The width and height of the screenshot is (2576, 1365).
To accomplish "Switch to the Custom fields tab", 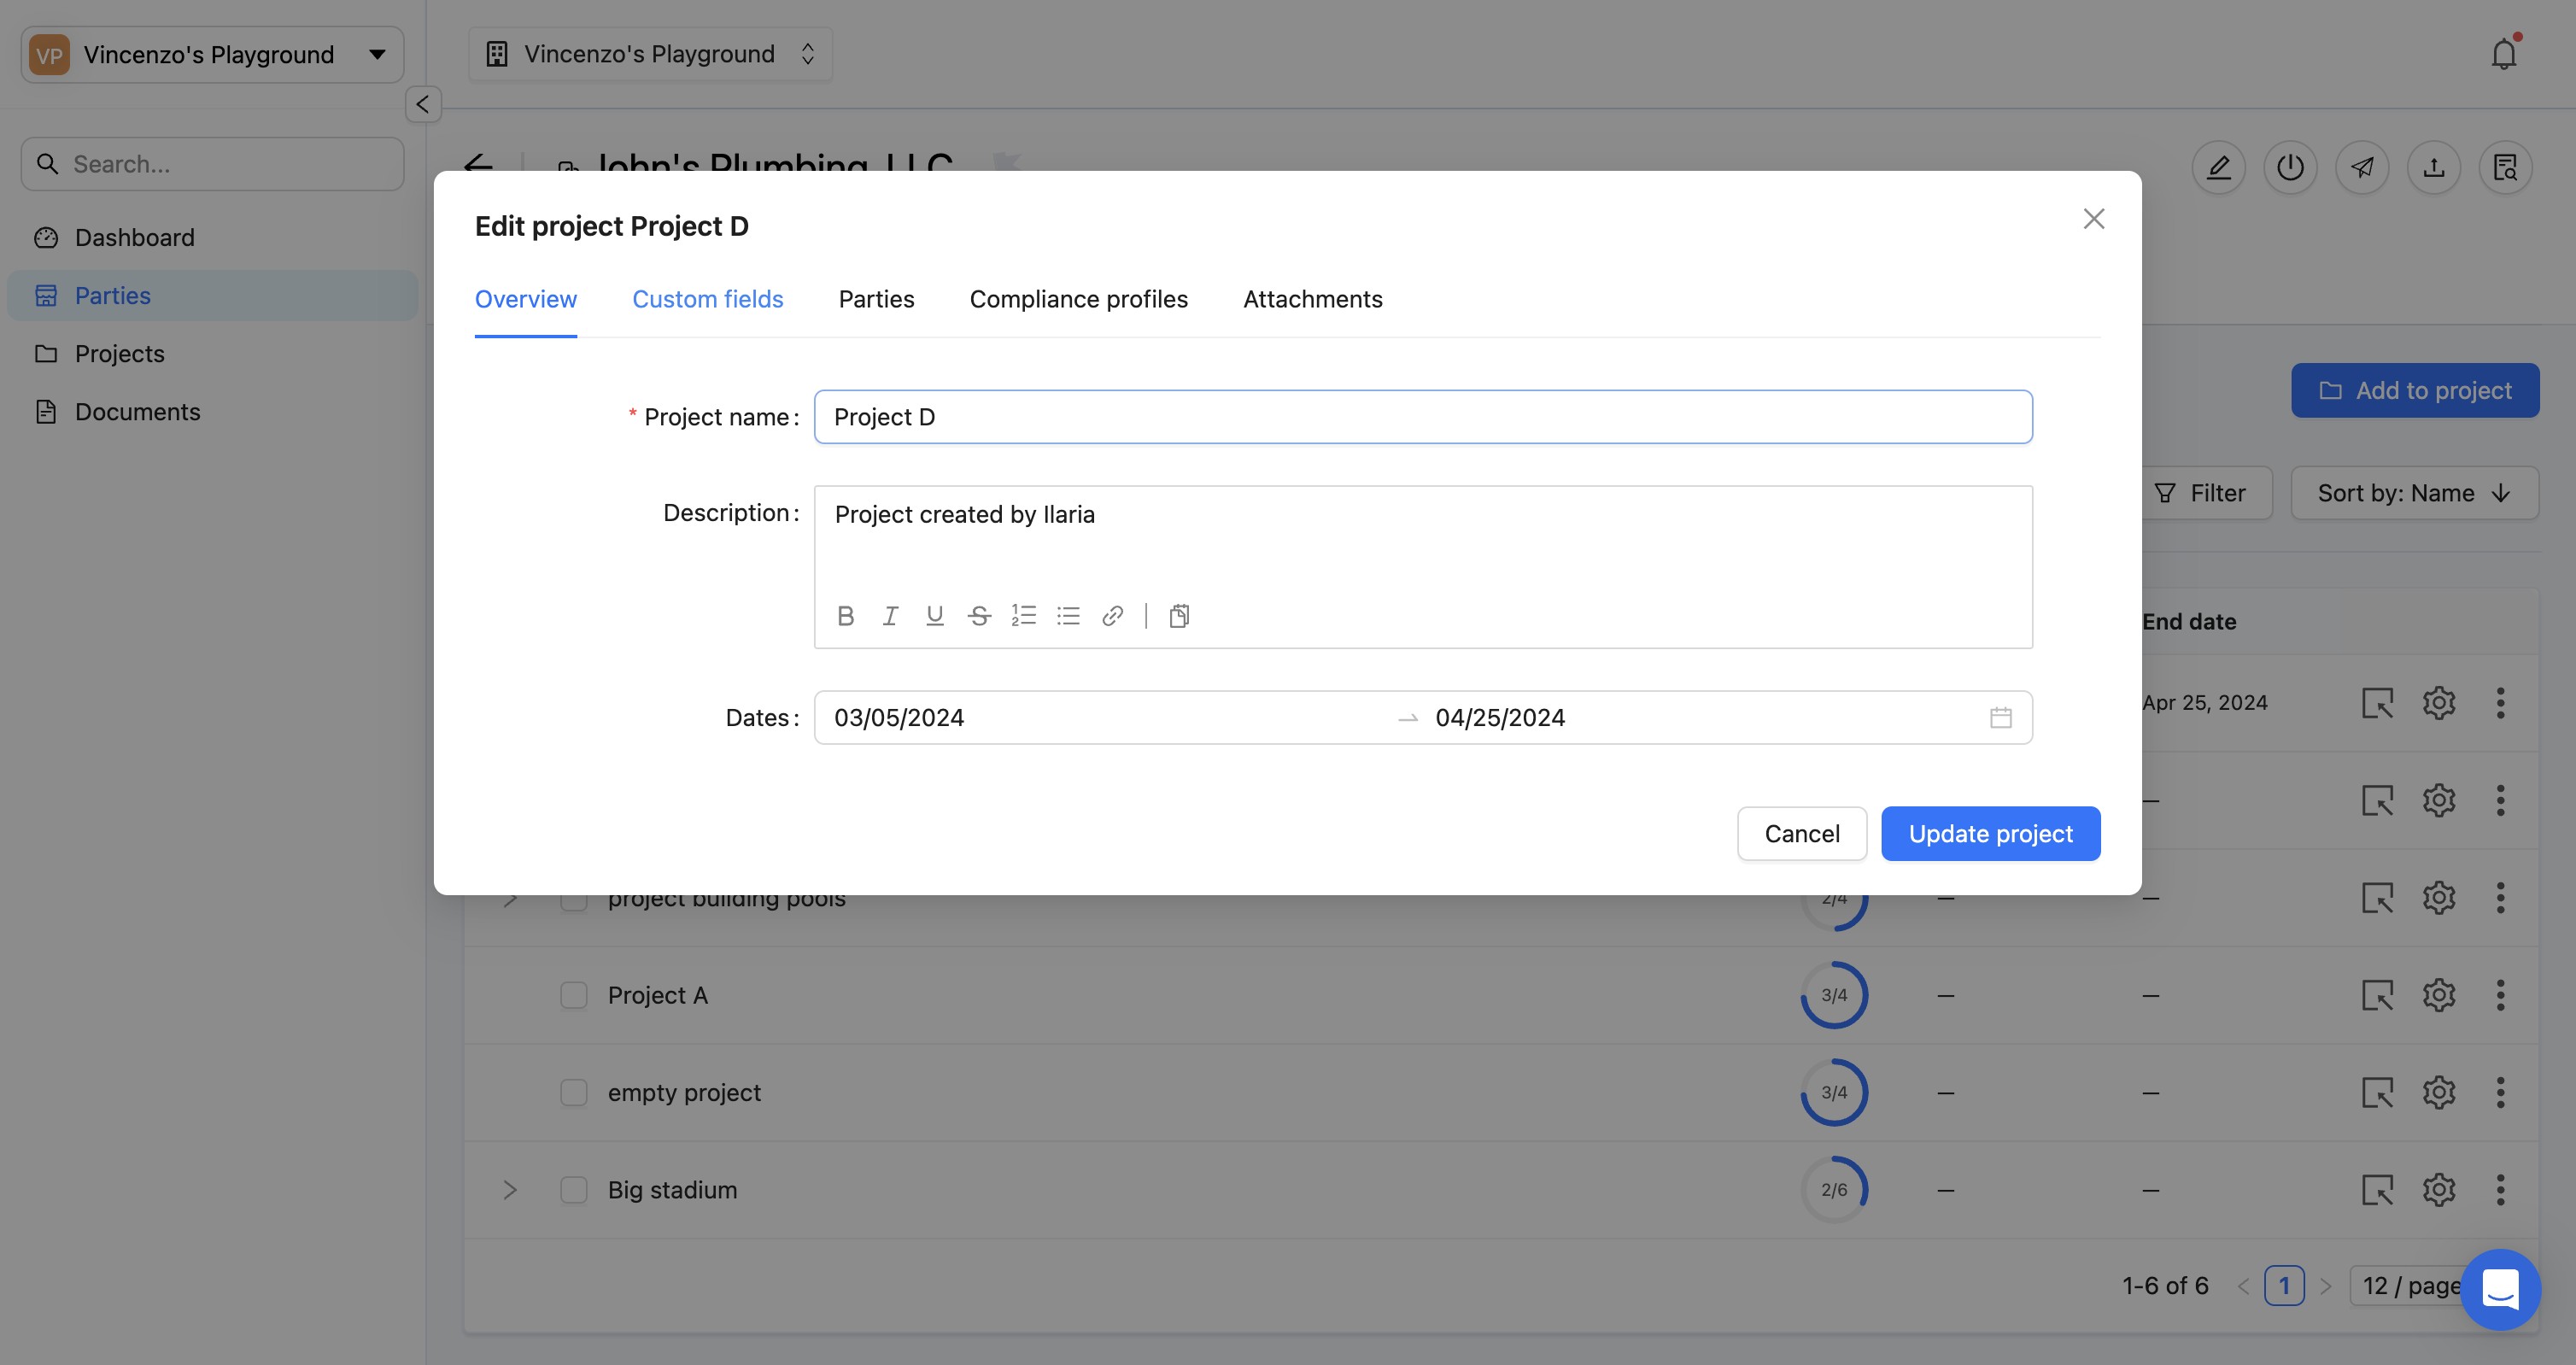I will point(707,299).
